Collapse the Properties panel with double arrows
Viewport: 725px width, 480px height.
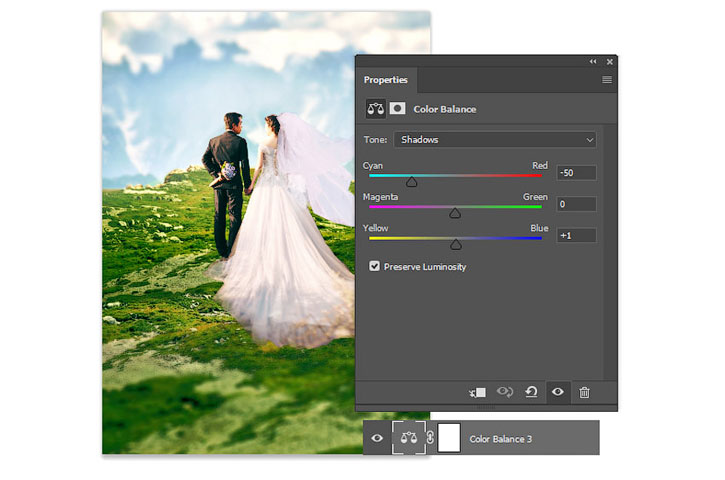(x=593, y=62)
